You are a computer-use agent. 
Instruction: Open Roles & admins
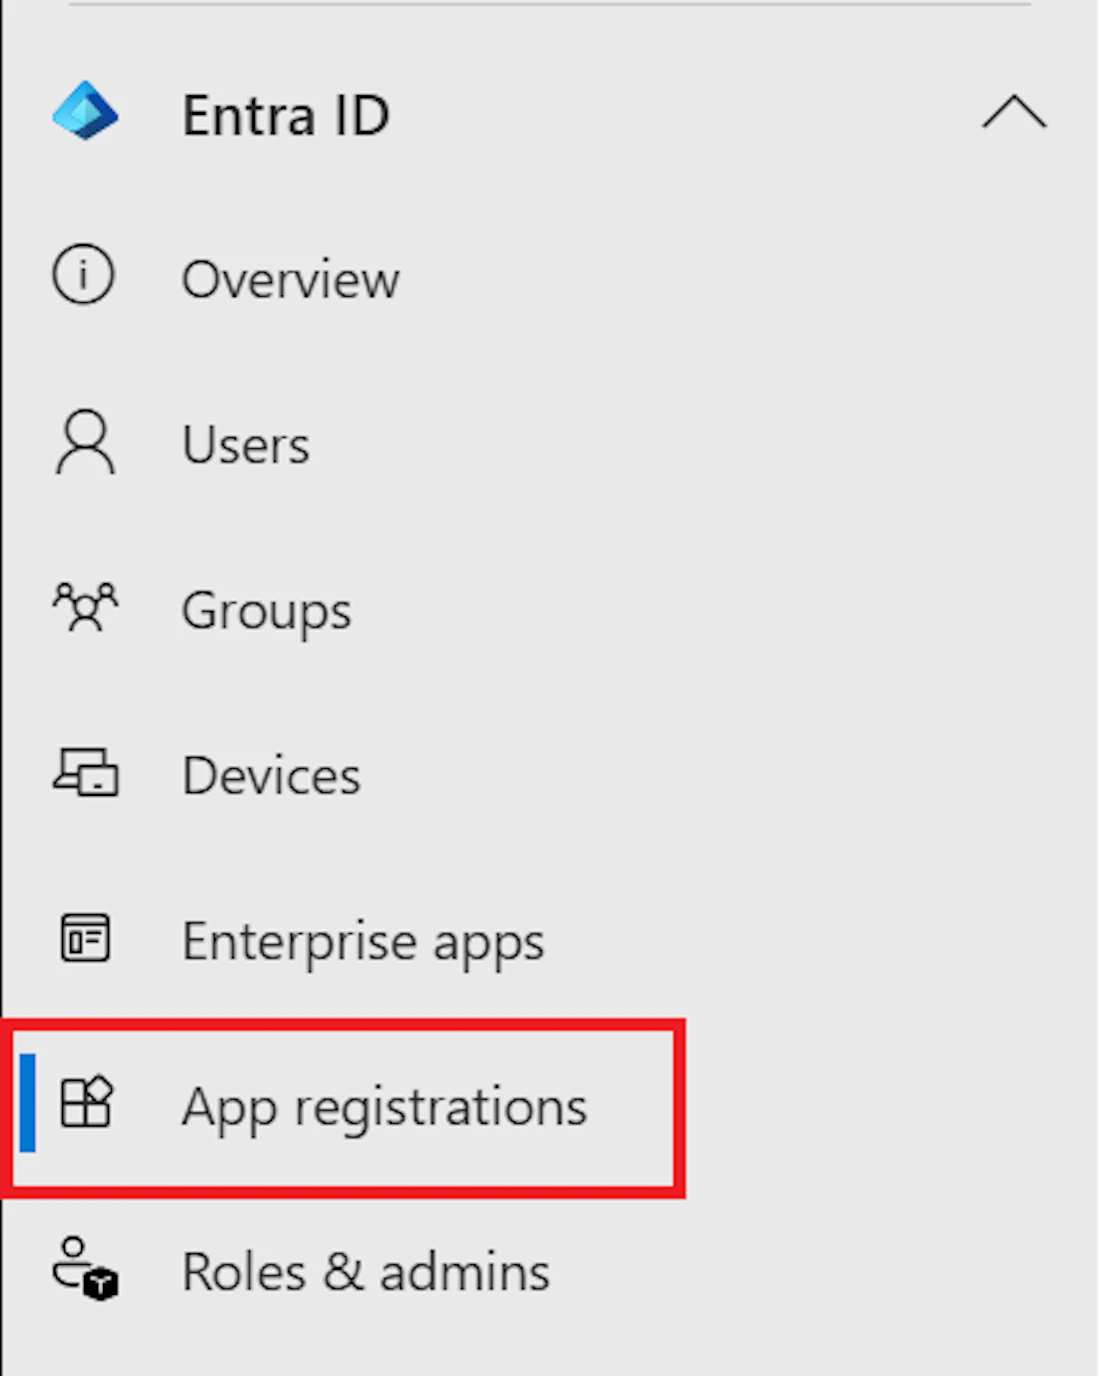pyautogui.click(x=366, y=1270)
